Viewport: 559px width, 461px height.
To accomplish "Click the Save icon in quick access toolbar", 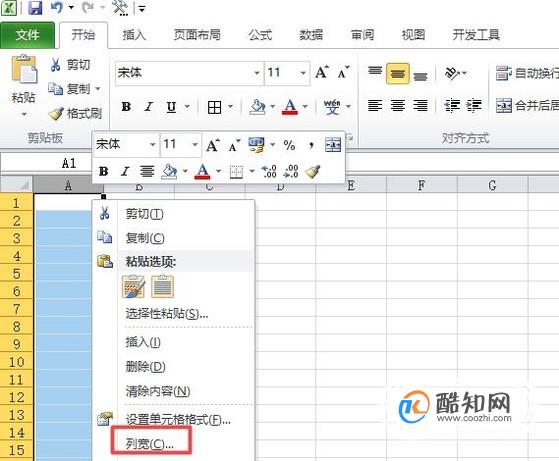I will coord(35,7).
